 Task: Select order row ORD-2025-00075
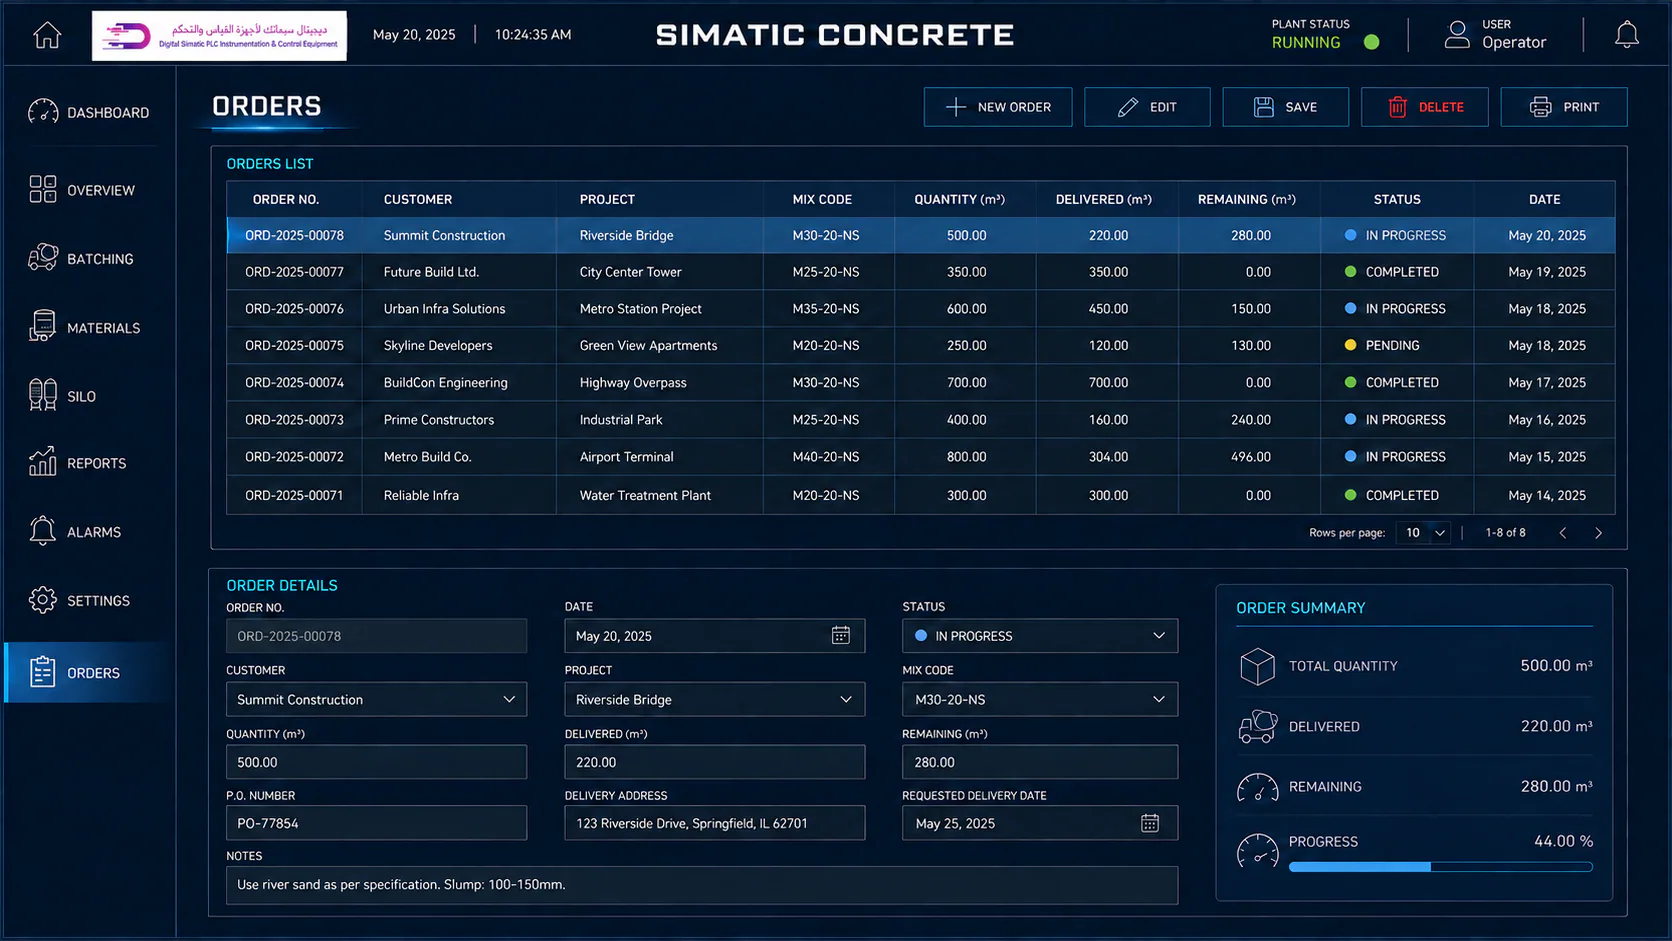coord(920,346)
